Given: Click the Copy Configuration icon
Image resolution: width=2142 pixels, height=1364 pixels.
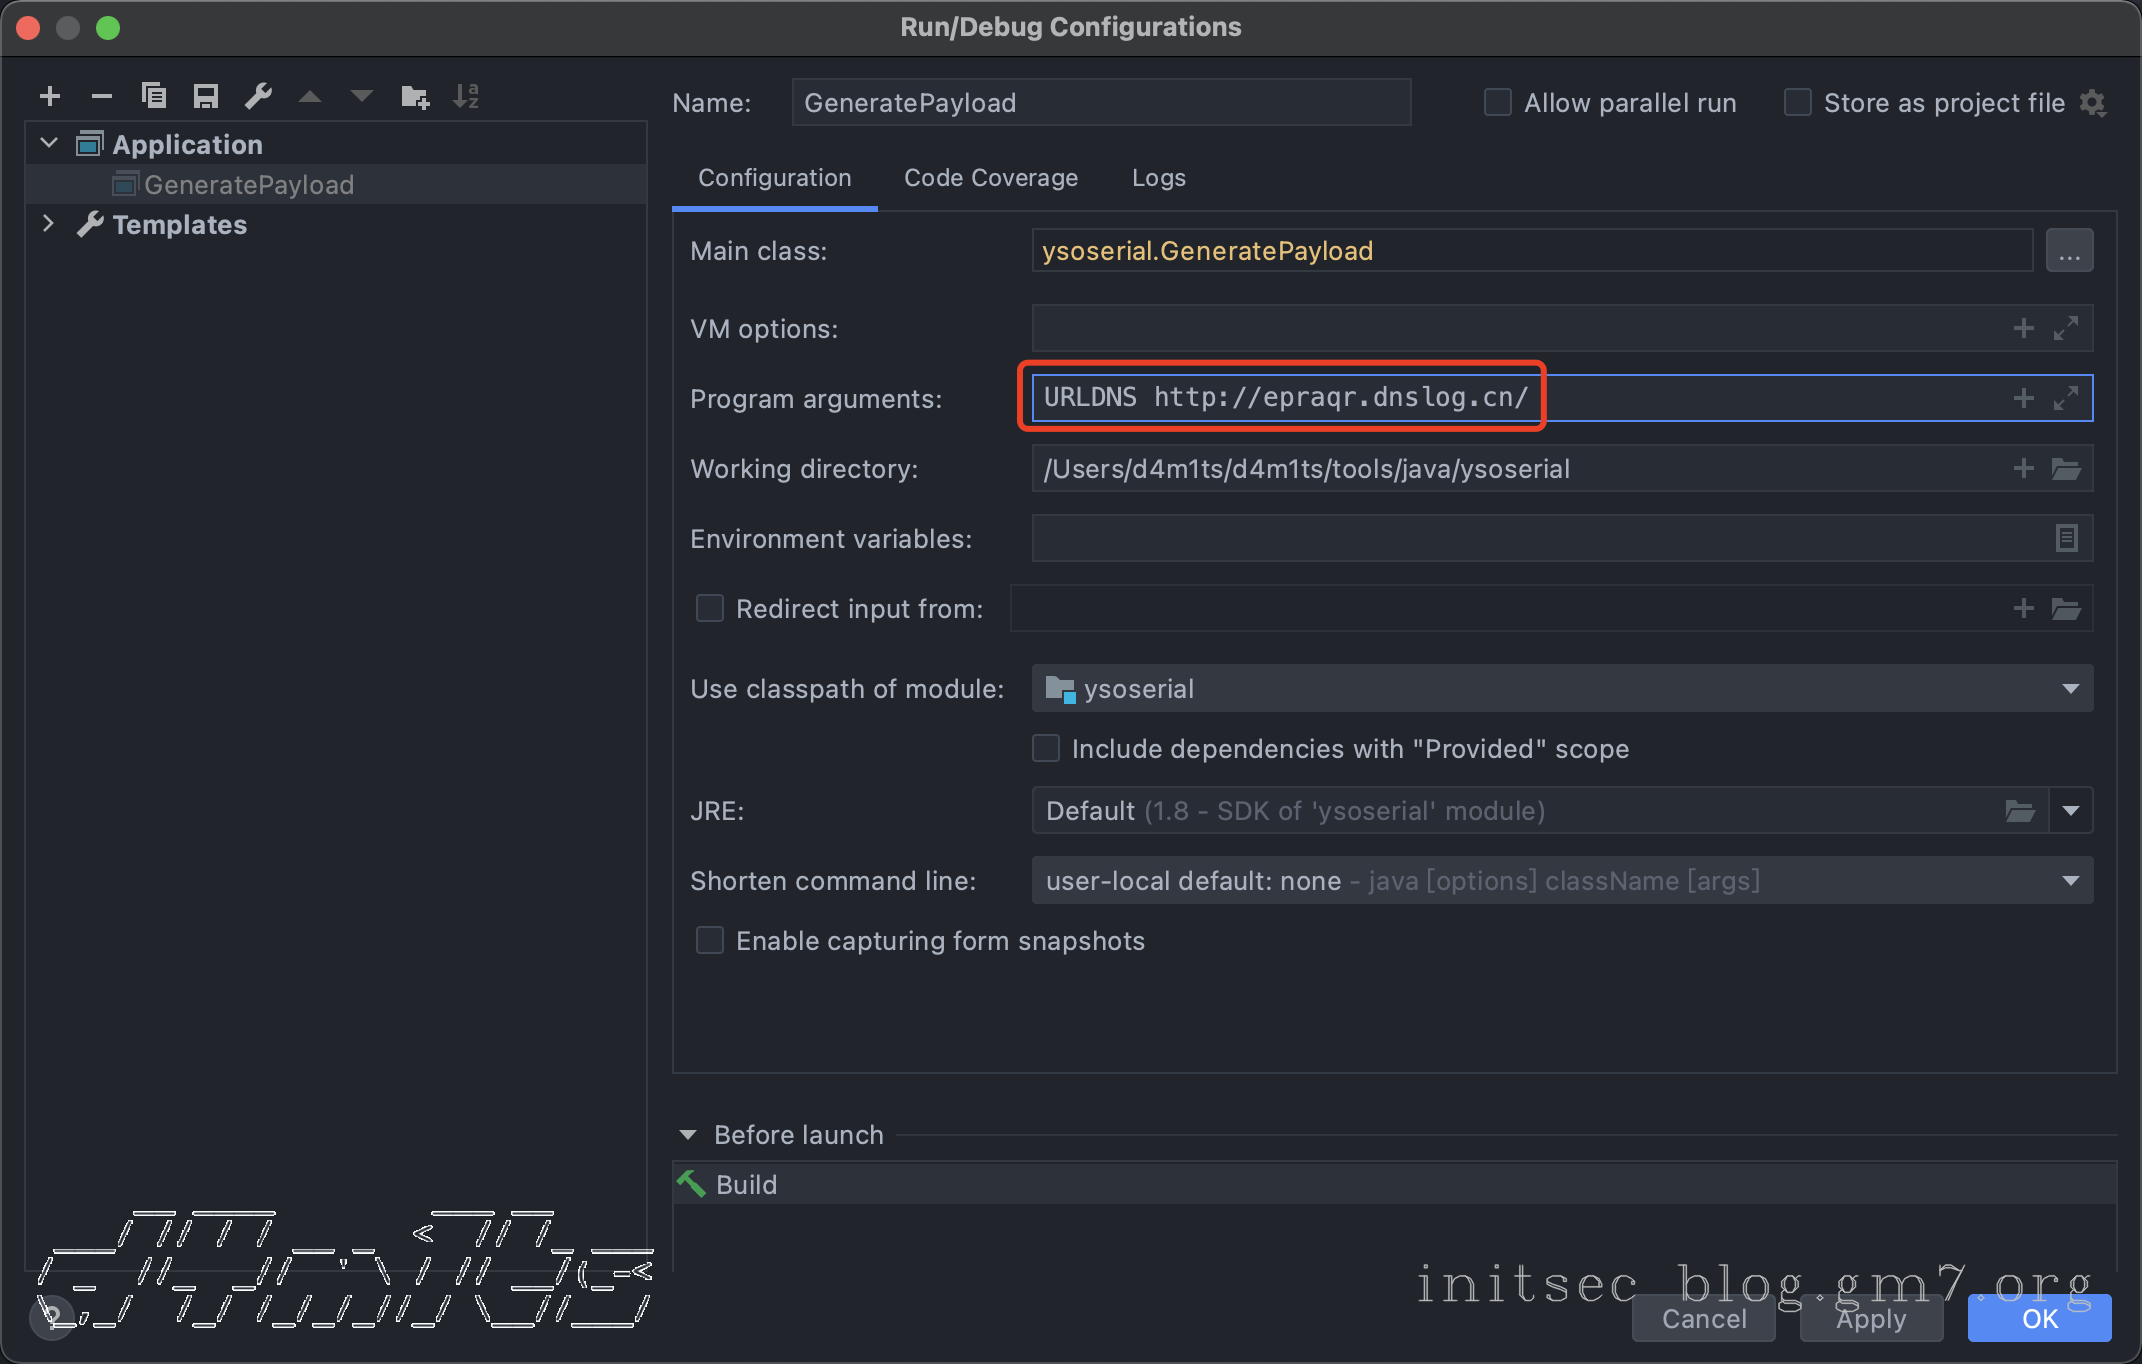Looking at the screenshot, I should tap(154, 96).
